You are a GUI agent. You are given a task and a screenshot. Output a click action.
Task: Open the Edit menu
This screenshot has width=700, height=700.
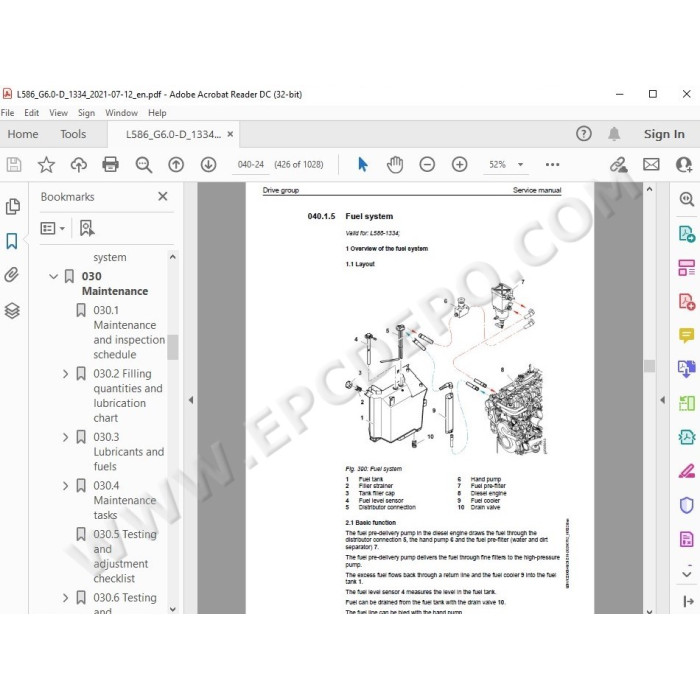click(x=32, y=113)
